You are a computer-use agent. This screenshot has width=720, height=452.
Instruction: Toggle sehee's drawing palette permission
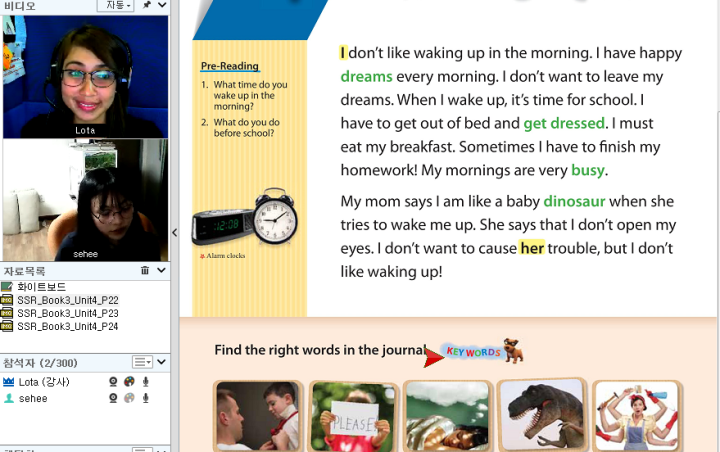(x=129, y=398)
